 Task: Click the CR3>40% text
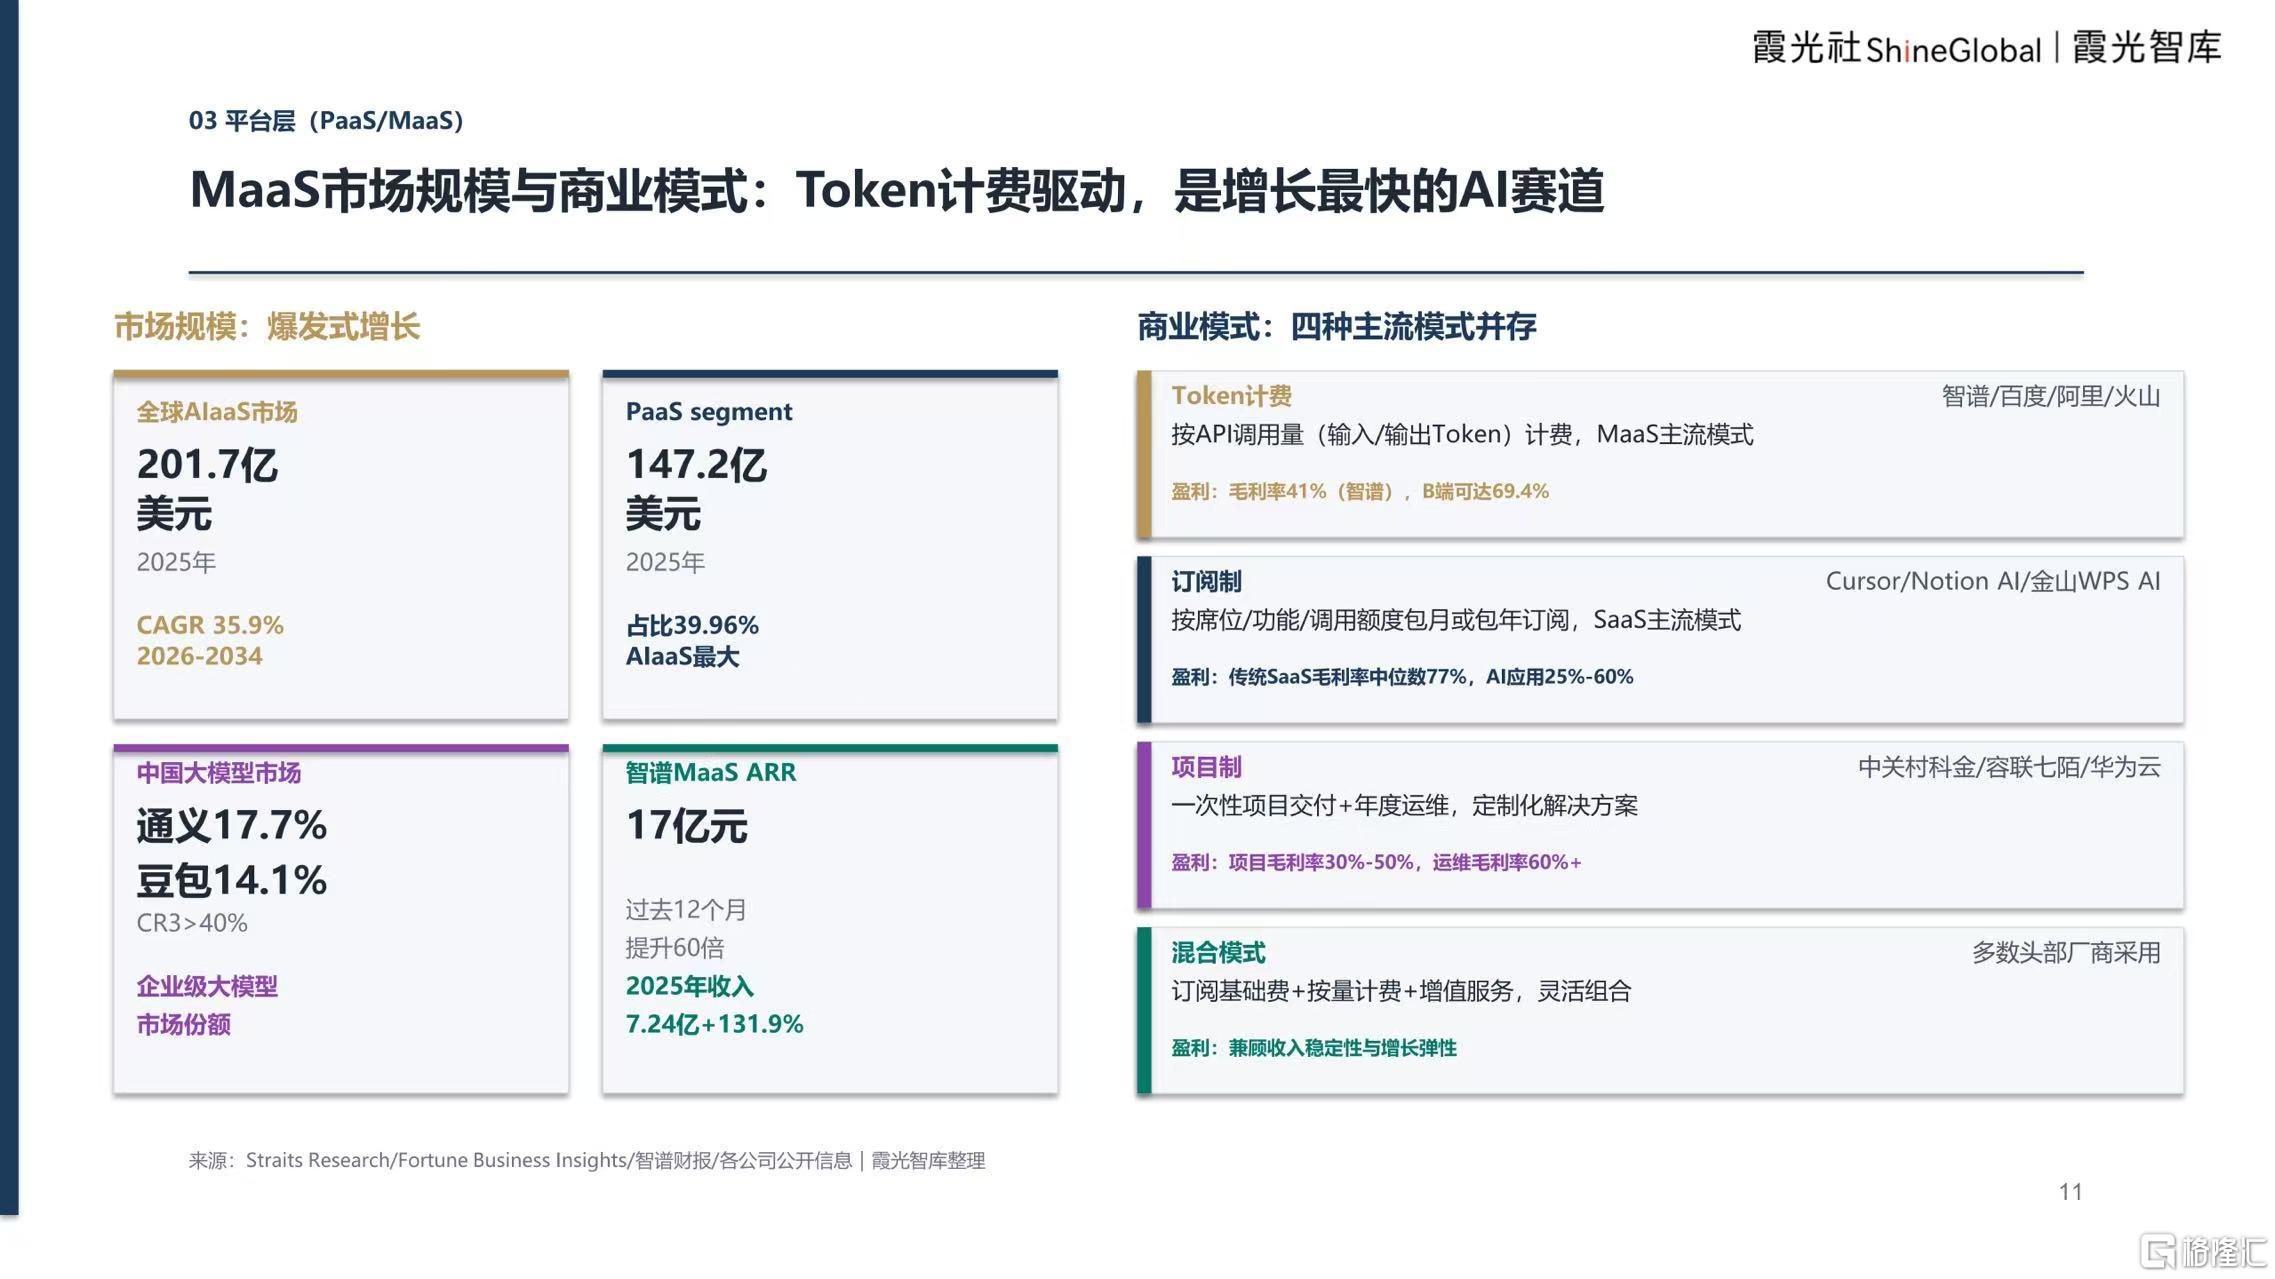192,923
